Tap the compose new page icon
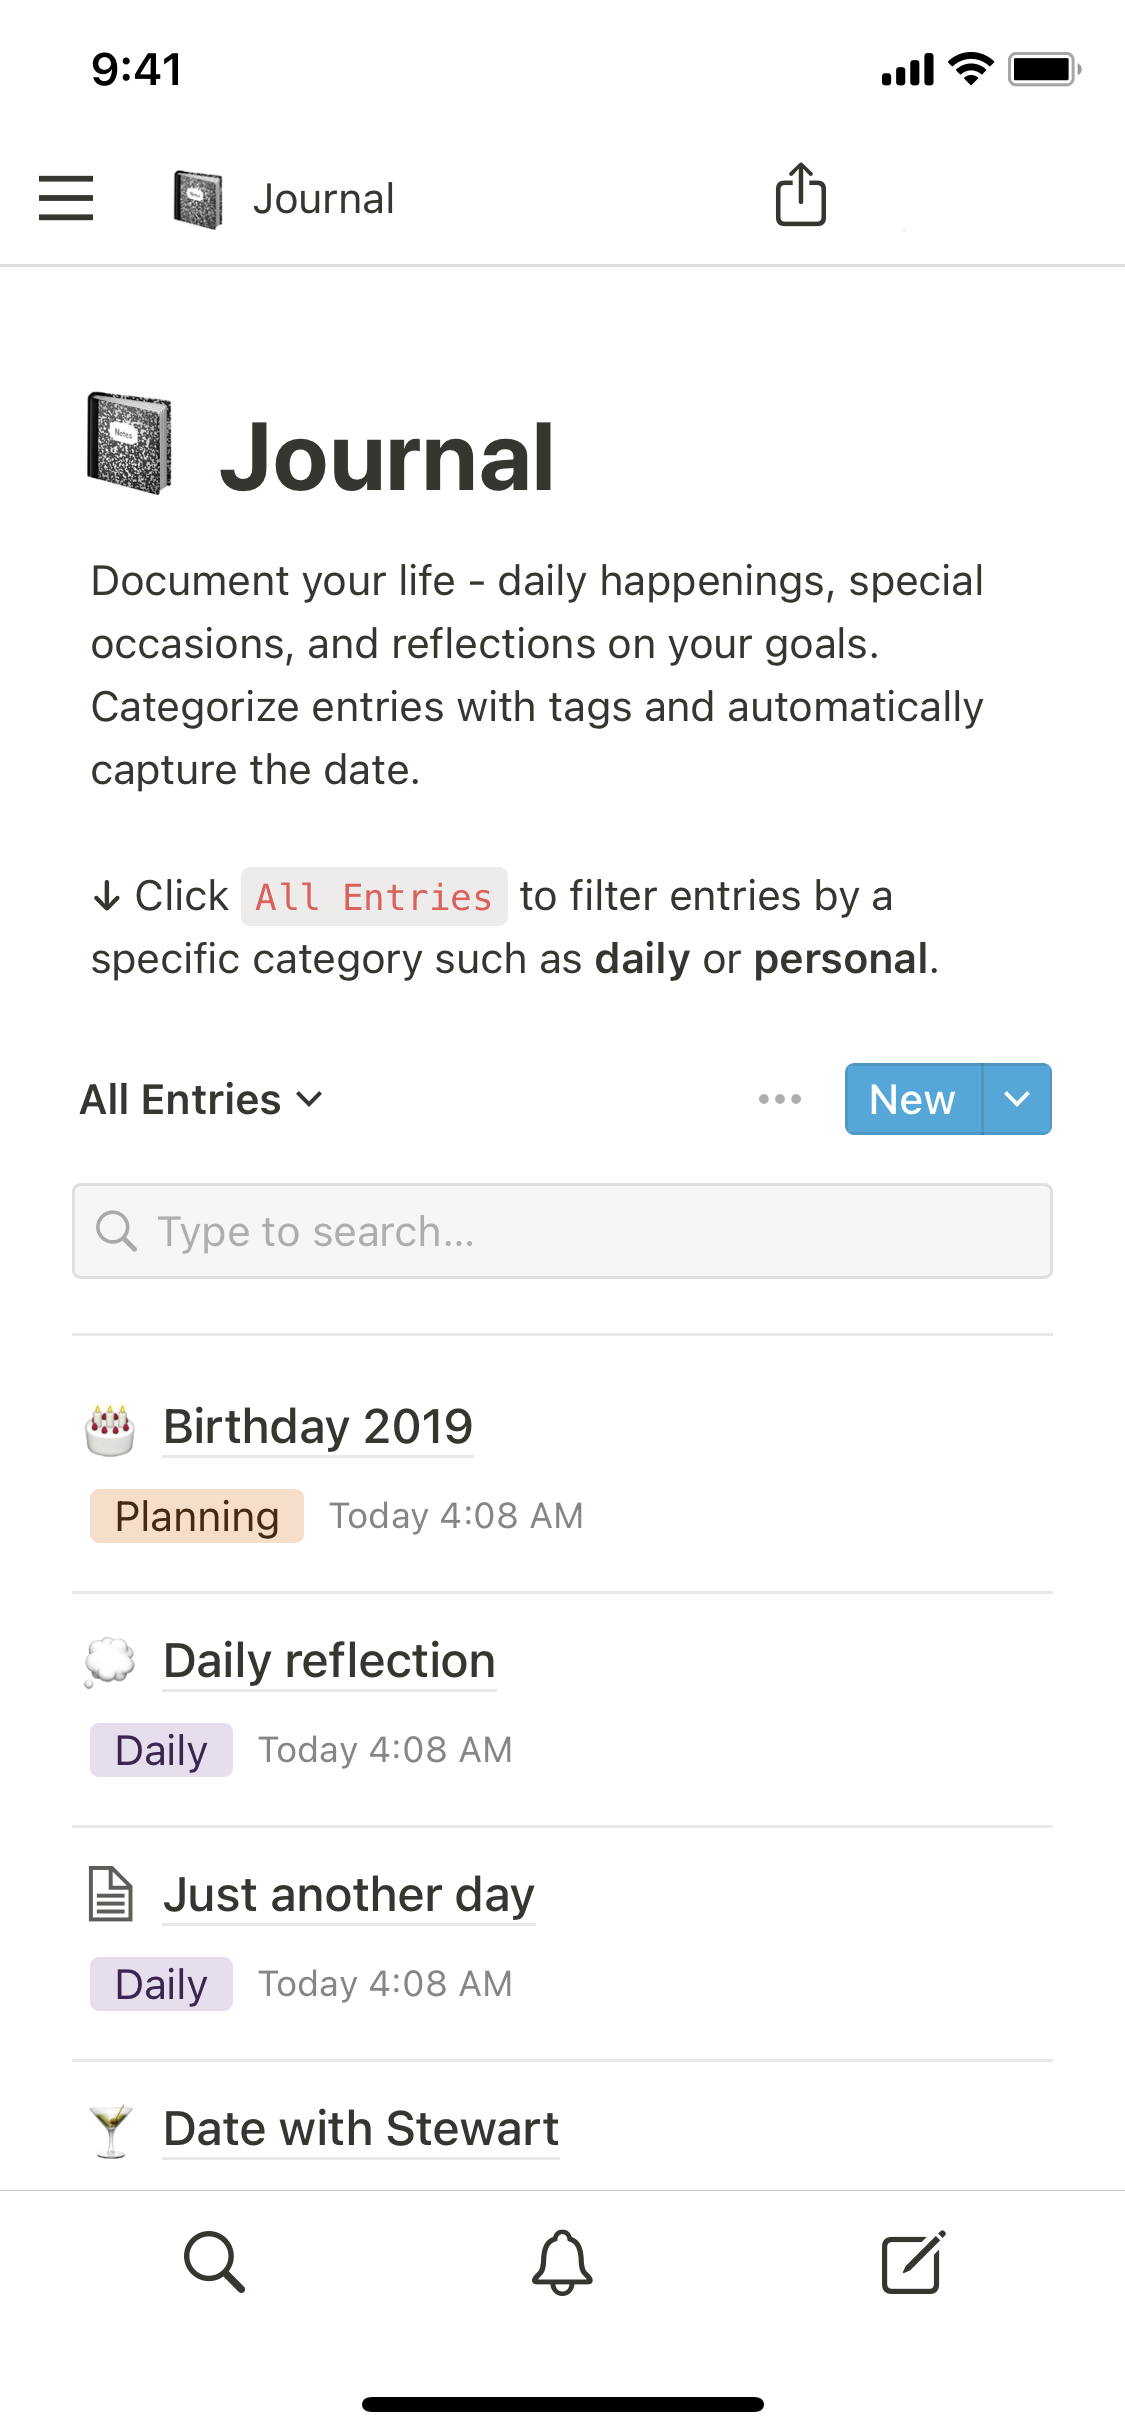Image resolution: width=1125 pixels, height=2436 pixels. 912,2261
